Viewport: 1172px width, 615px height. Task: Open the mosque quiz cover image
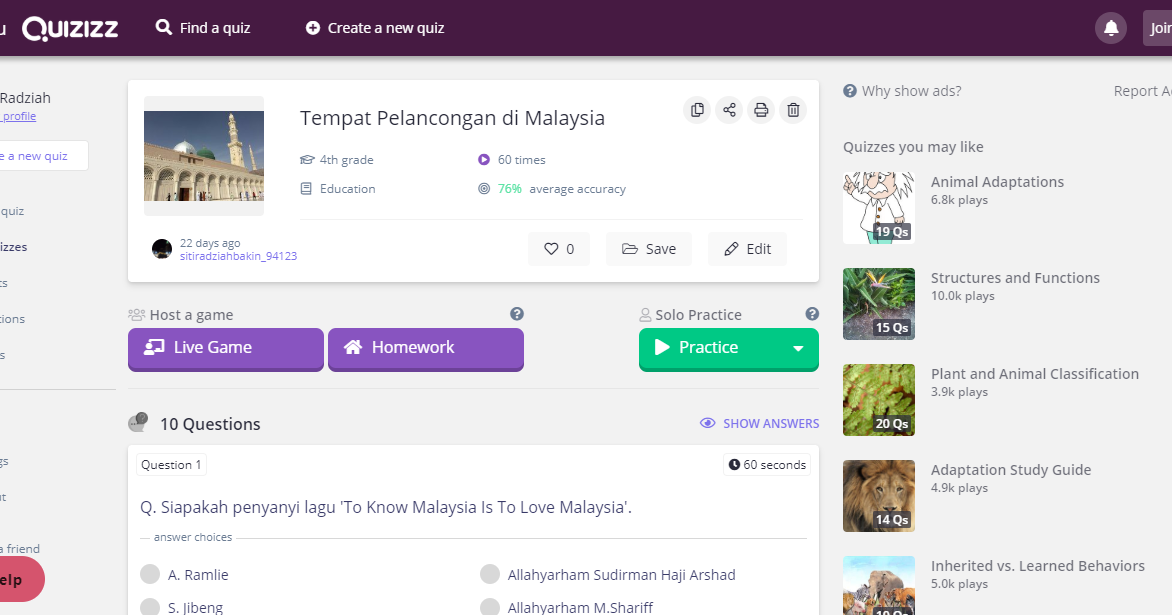pyautogui.click(x=204, y=155)
